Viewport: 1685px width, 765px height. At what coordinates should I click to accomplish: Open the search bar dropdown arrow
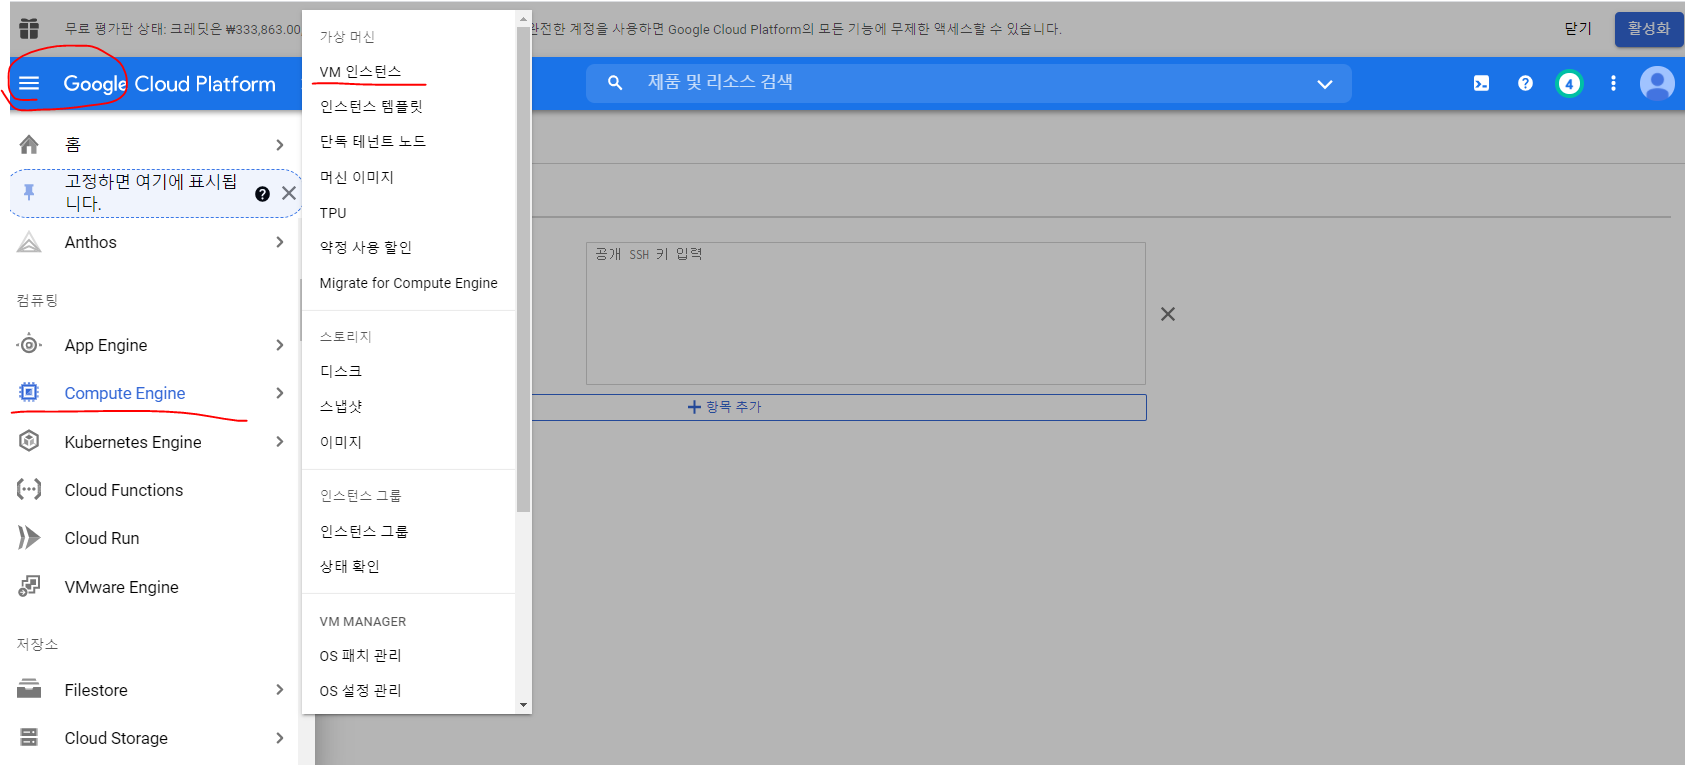tap(1325, 84)
